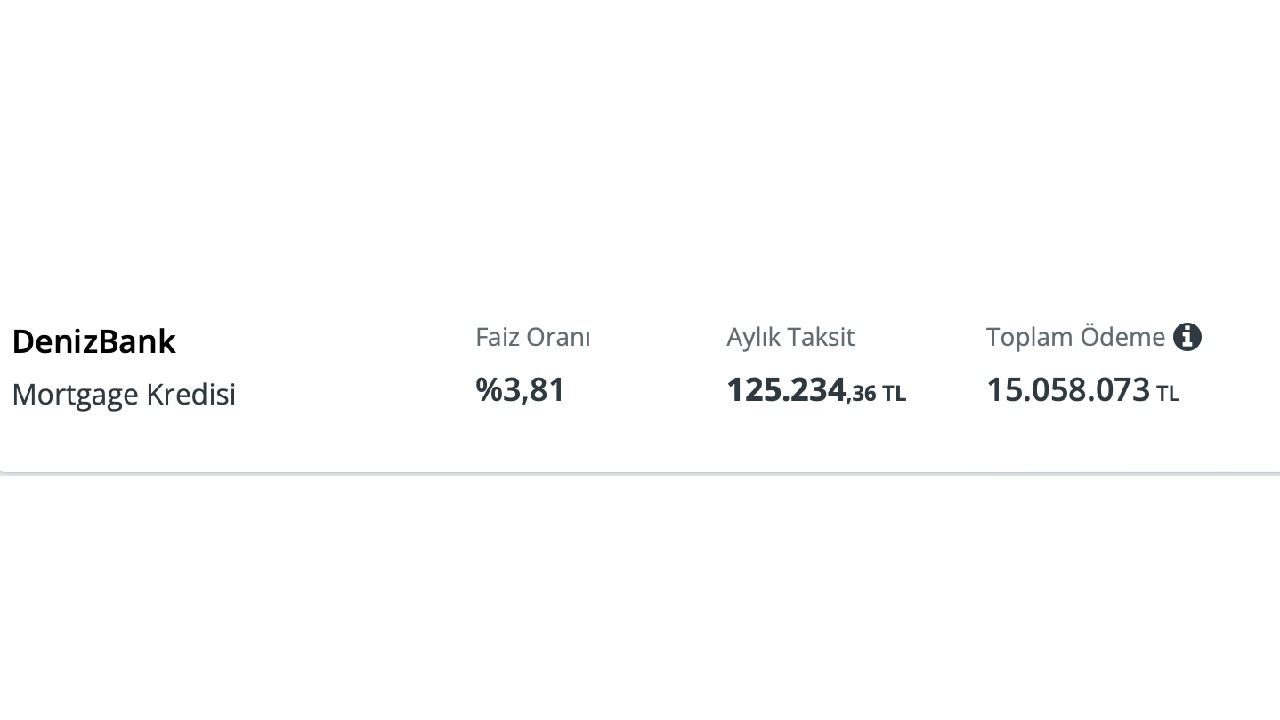
Task: Select the %3,81 interest rate value
Action: click(x=521, y=390)
